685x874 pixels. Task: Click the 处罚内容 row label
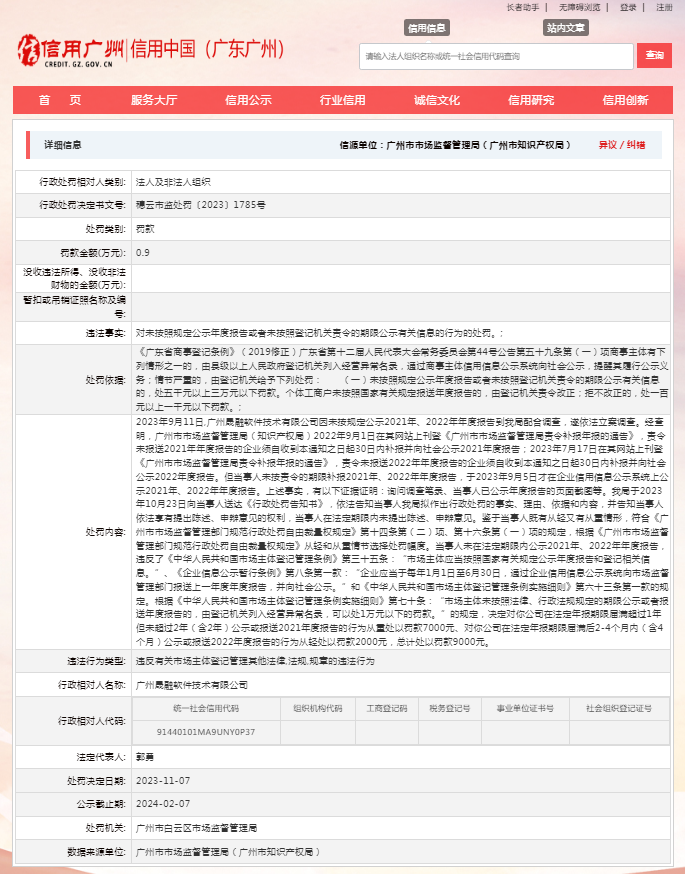pyautogui.click(x=105, y=532)
